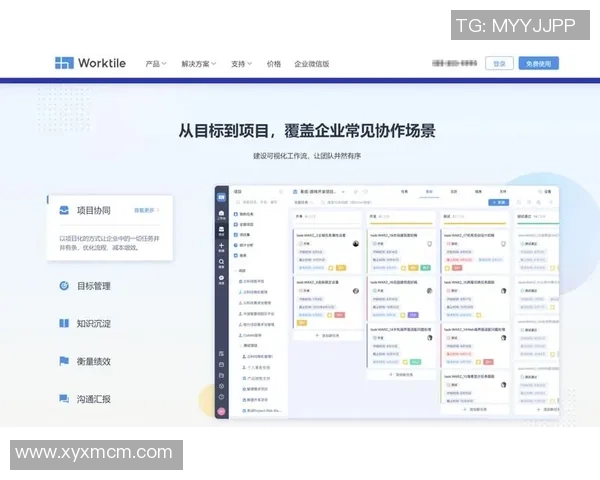Screen dimensions: 600x480
Task: Open the project icon in dark sidebar
Action: click(222, 230)
